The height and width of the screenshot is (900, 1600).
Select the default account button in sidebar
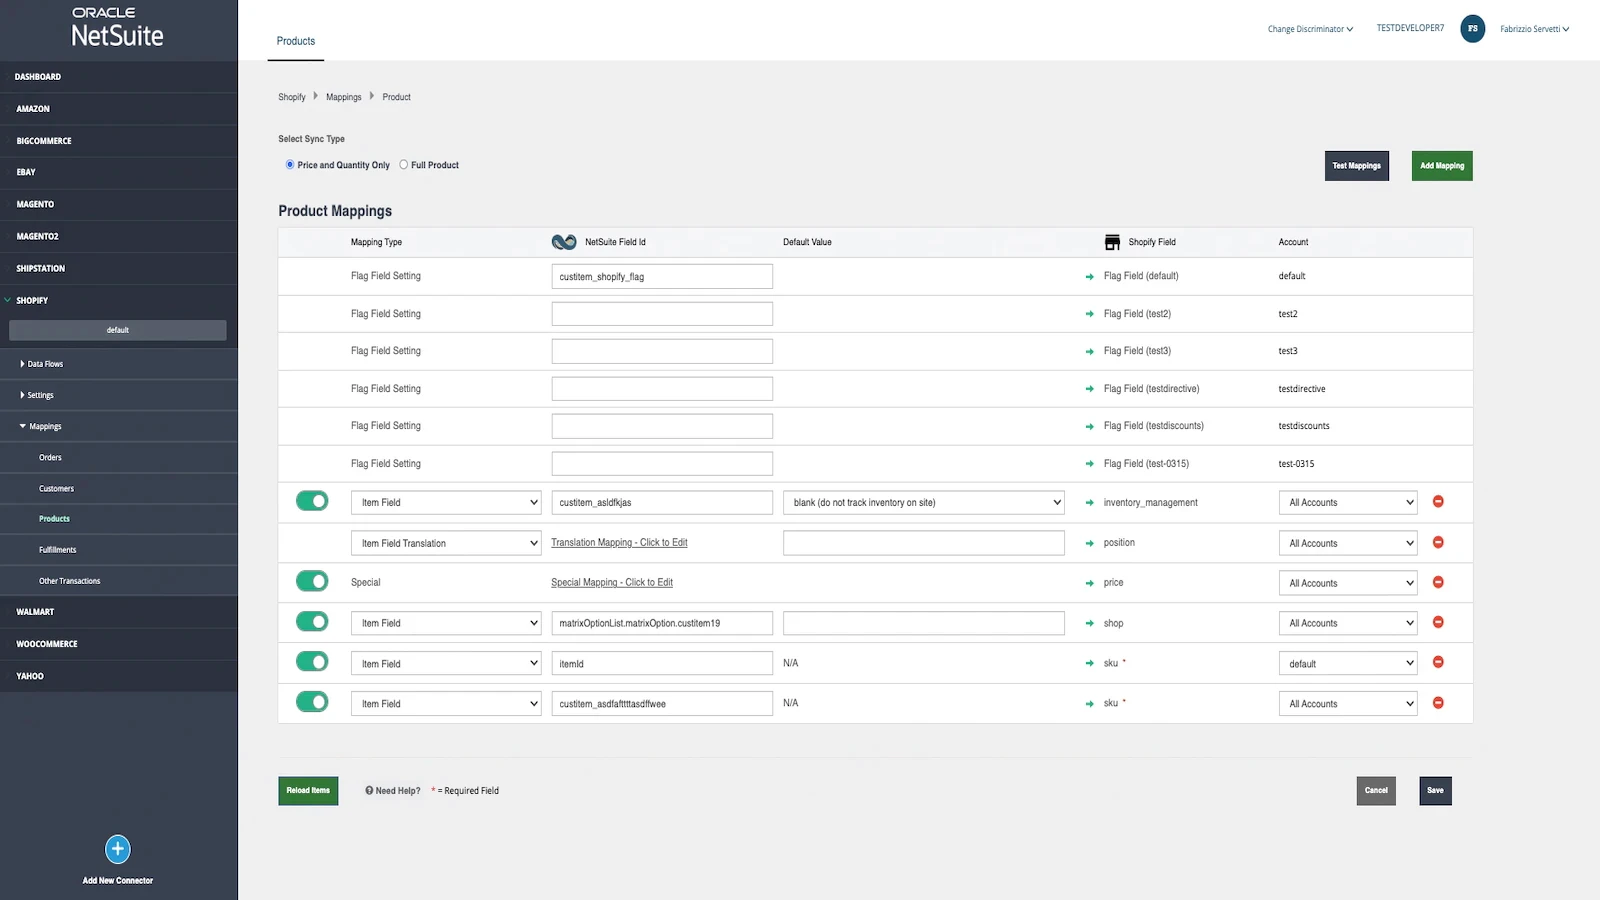[x=118, y=330]
